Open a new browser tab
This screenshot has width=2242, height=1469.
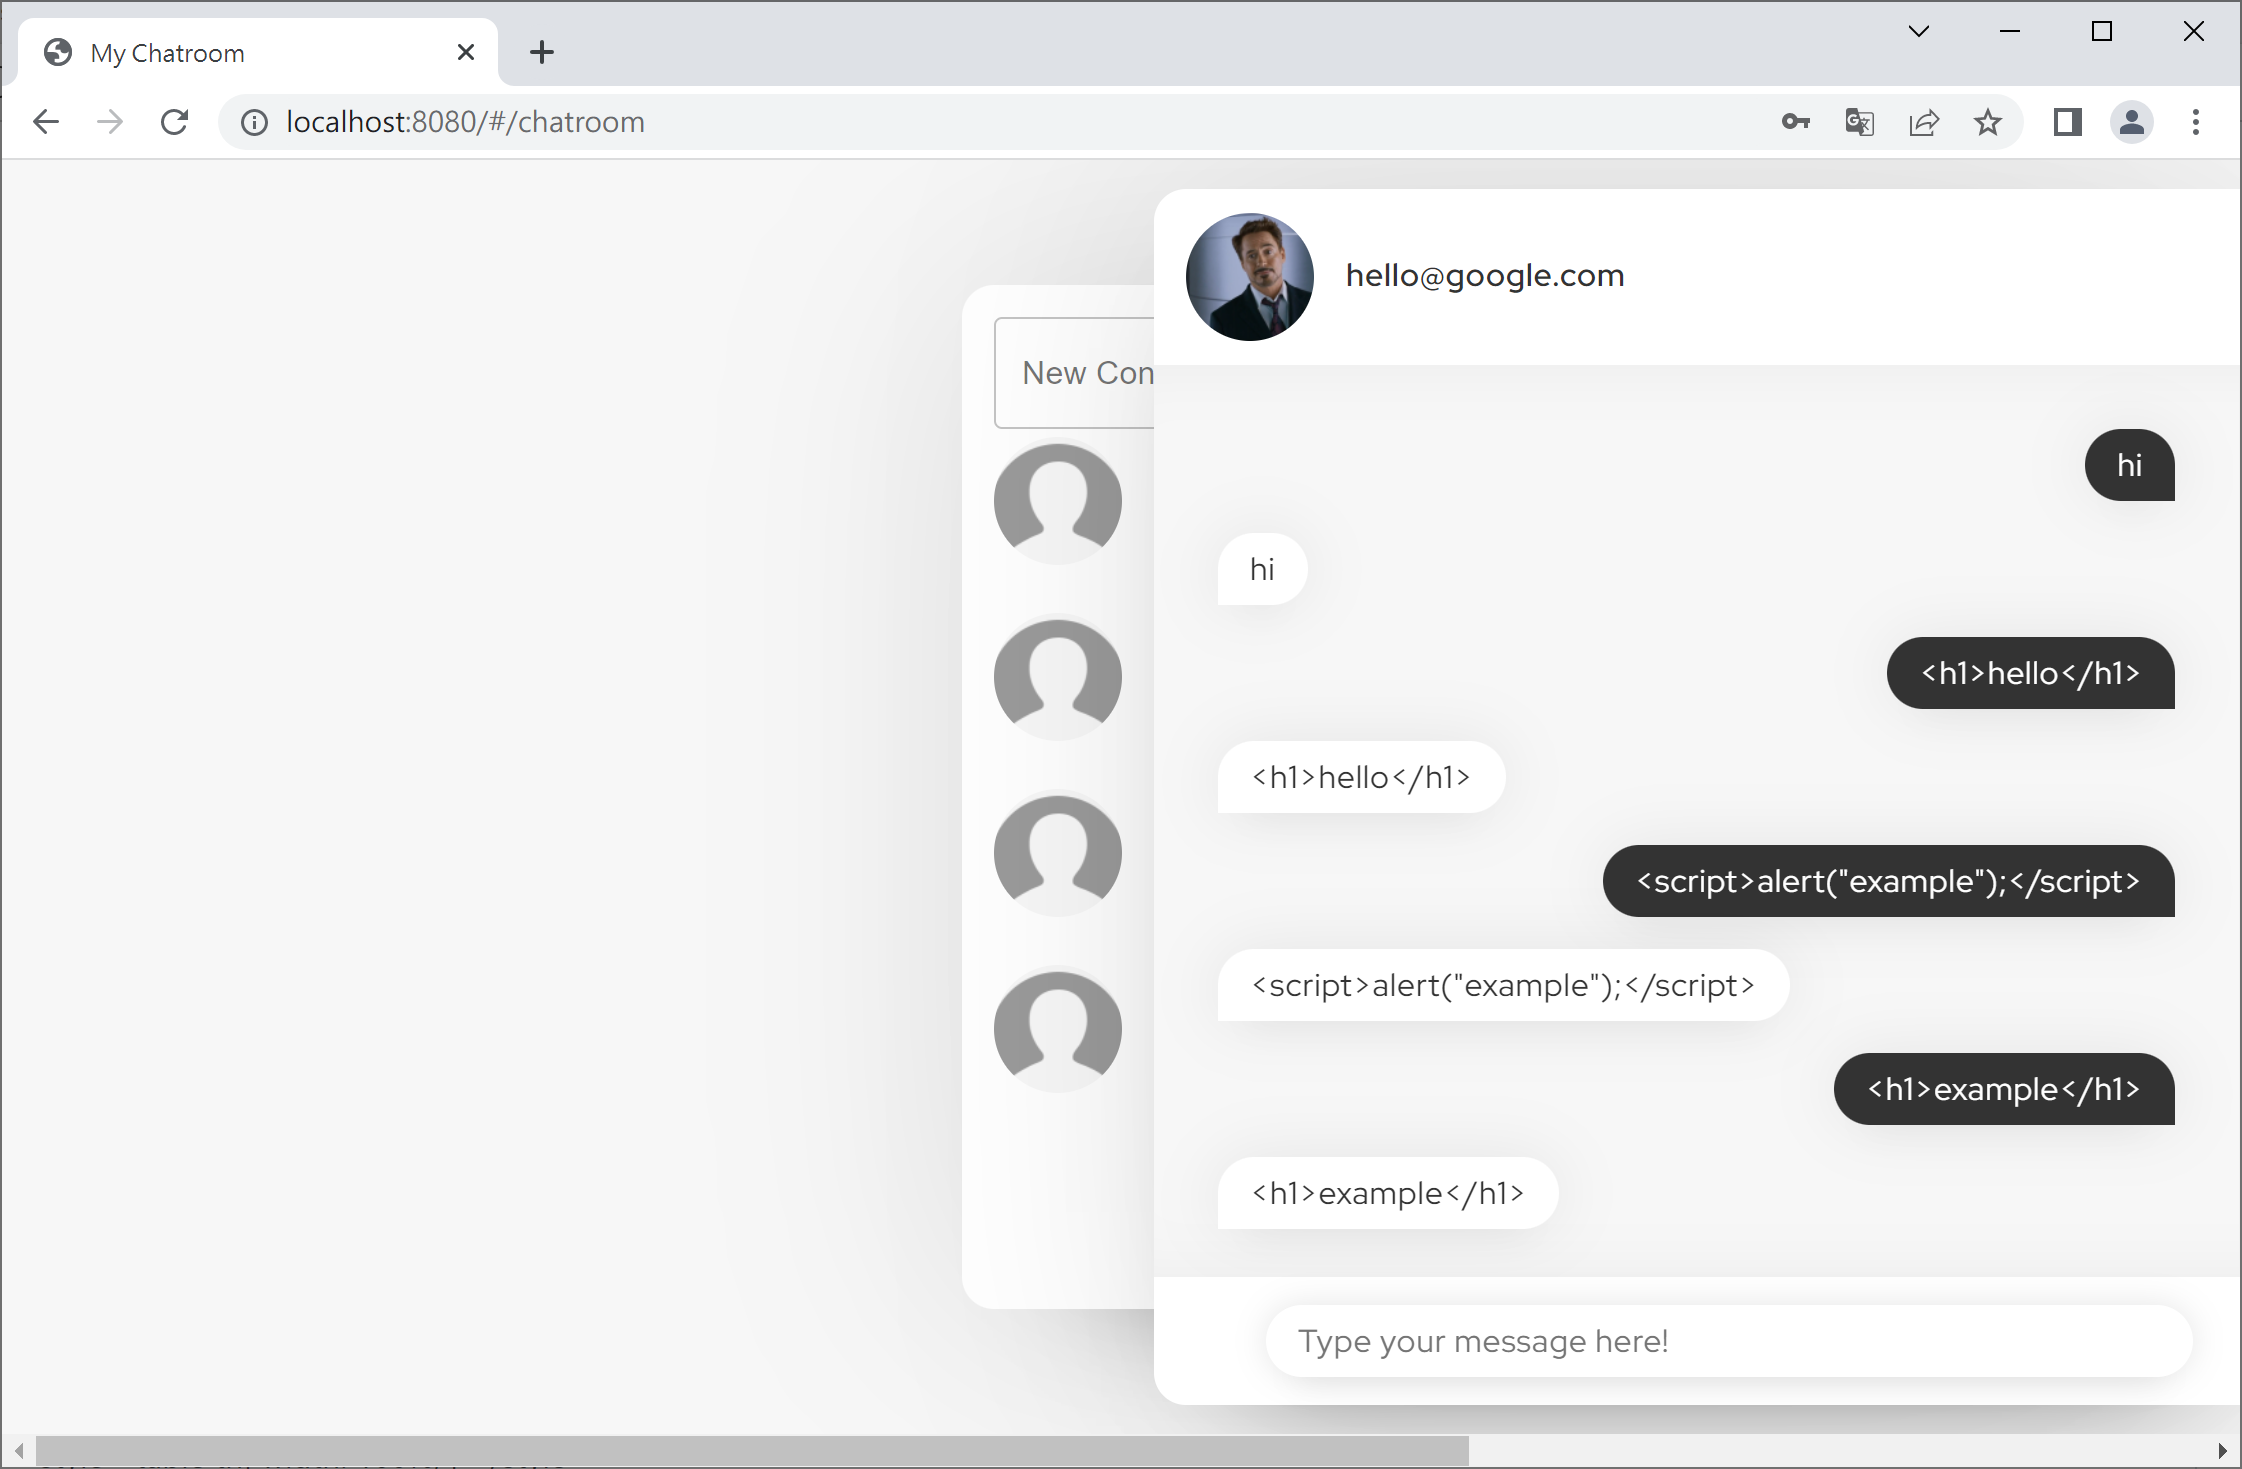coord(541,52)
